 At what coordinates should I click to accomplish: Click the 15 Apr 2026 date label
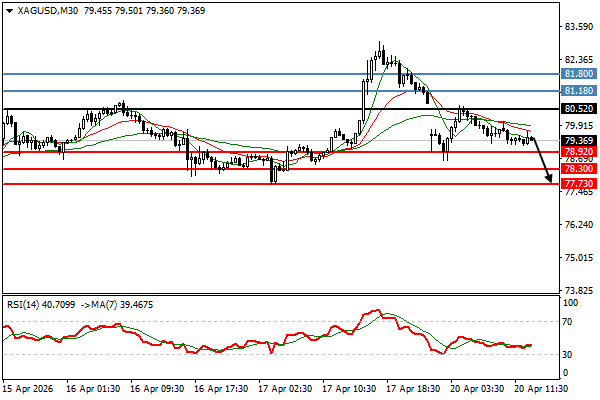pos(28,388)
